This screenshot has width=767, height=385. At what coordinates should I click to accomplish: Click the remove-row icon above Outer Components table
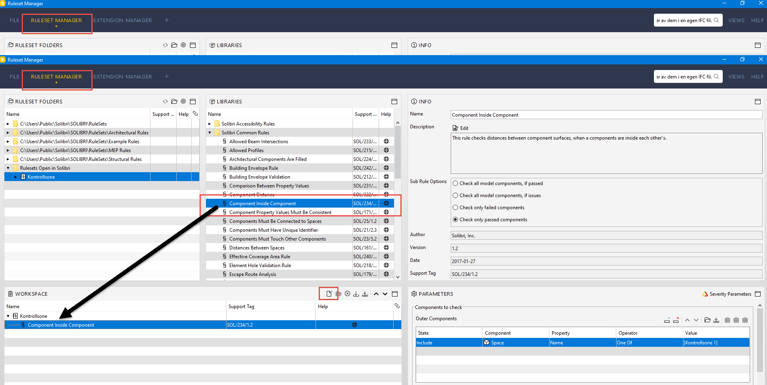coord(676,320)
